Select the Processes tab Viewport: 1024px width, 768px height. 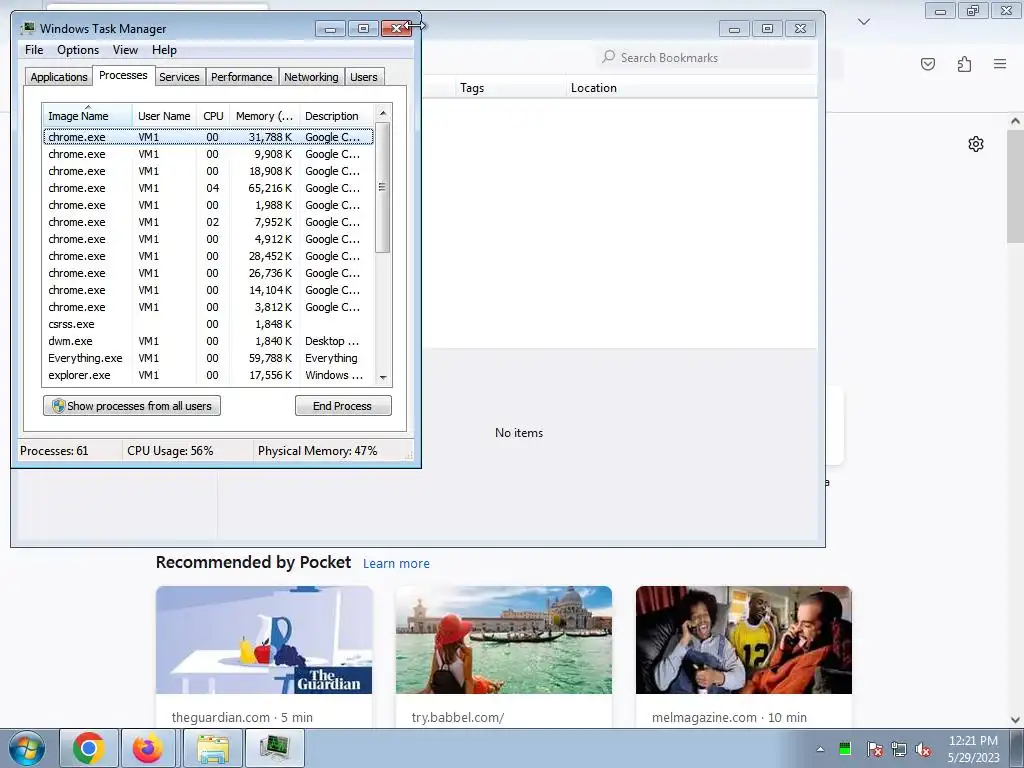pos(123,75)
